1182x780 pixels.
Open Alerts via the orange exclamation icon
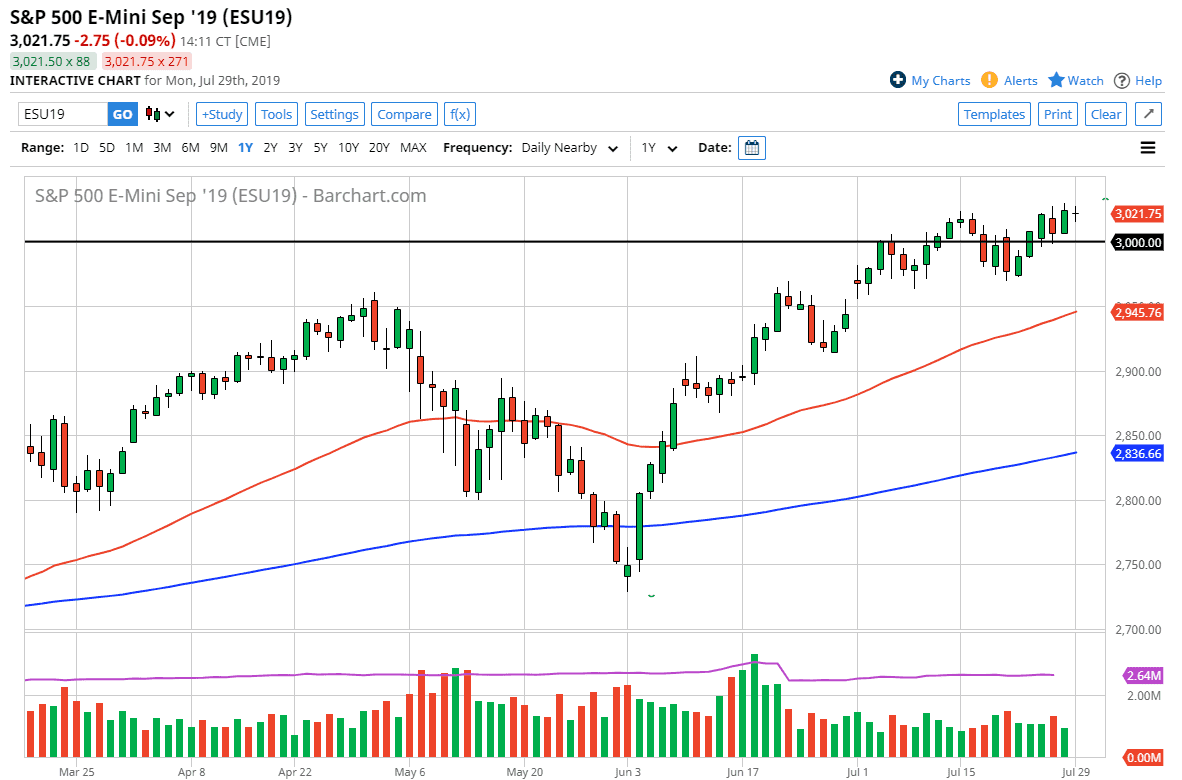coord(989,81)
